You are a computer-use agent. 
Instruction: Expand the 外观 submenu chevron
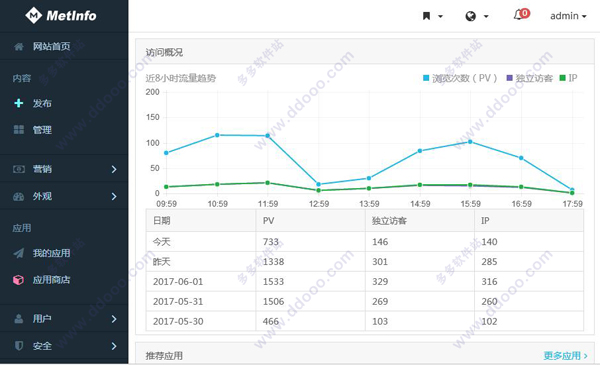tap(114, 197)
